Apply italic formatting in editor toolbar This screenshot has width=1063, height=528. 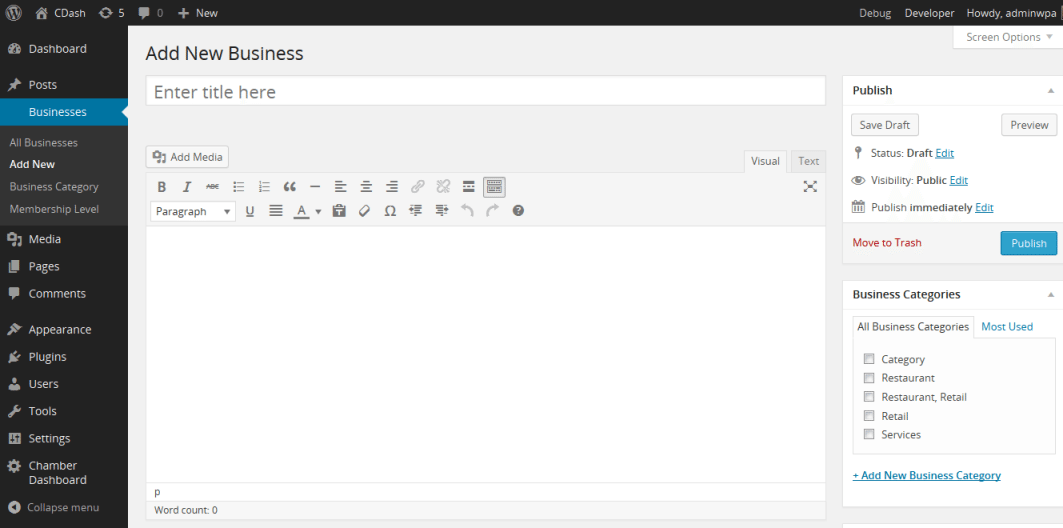[x=187, y=187]
